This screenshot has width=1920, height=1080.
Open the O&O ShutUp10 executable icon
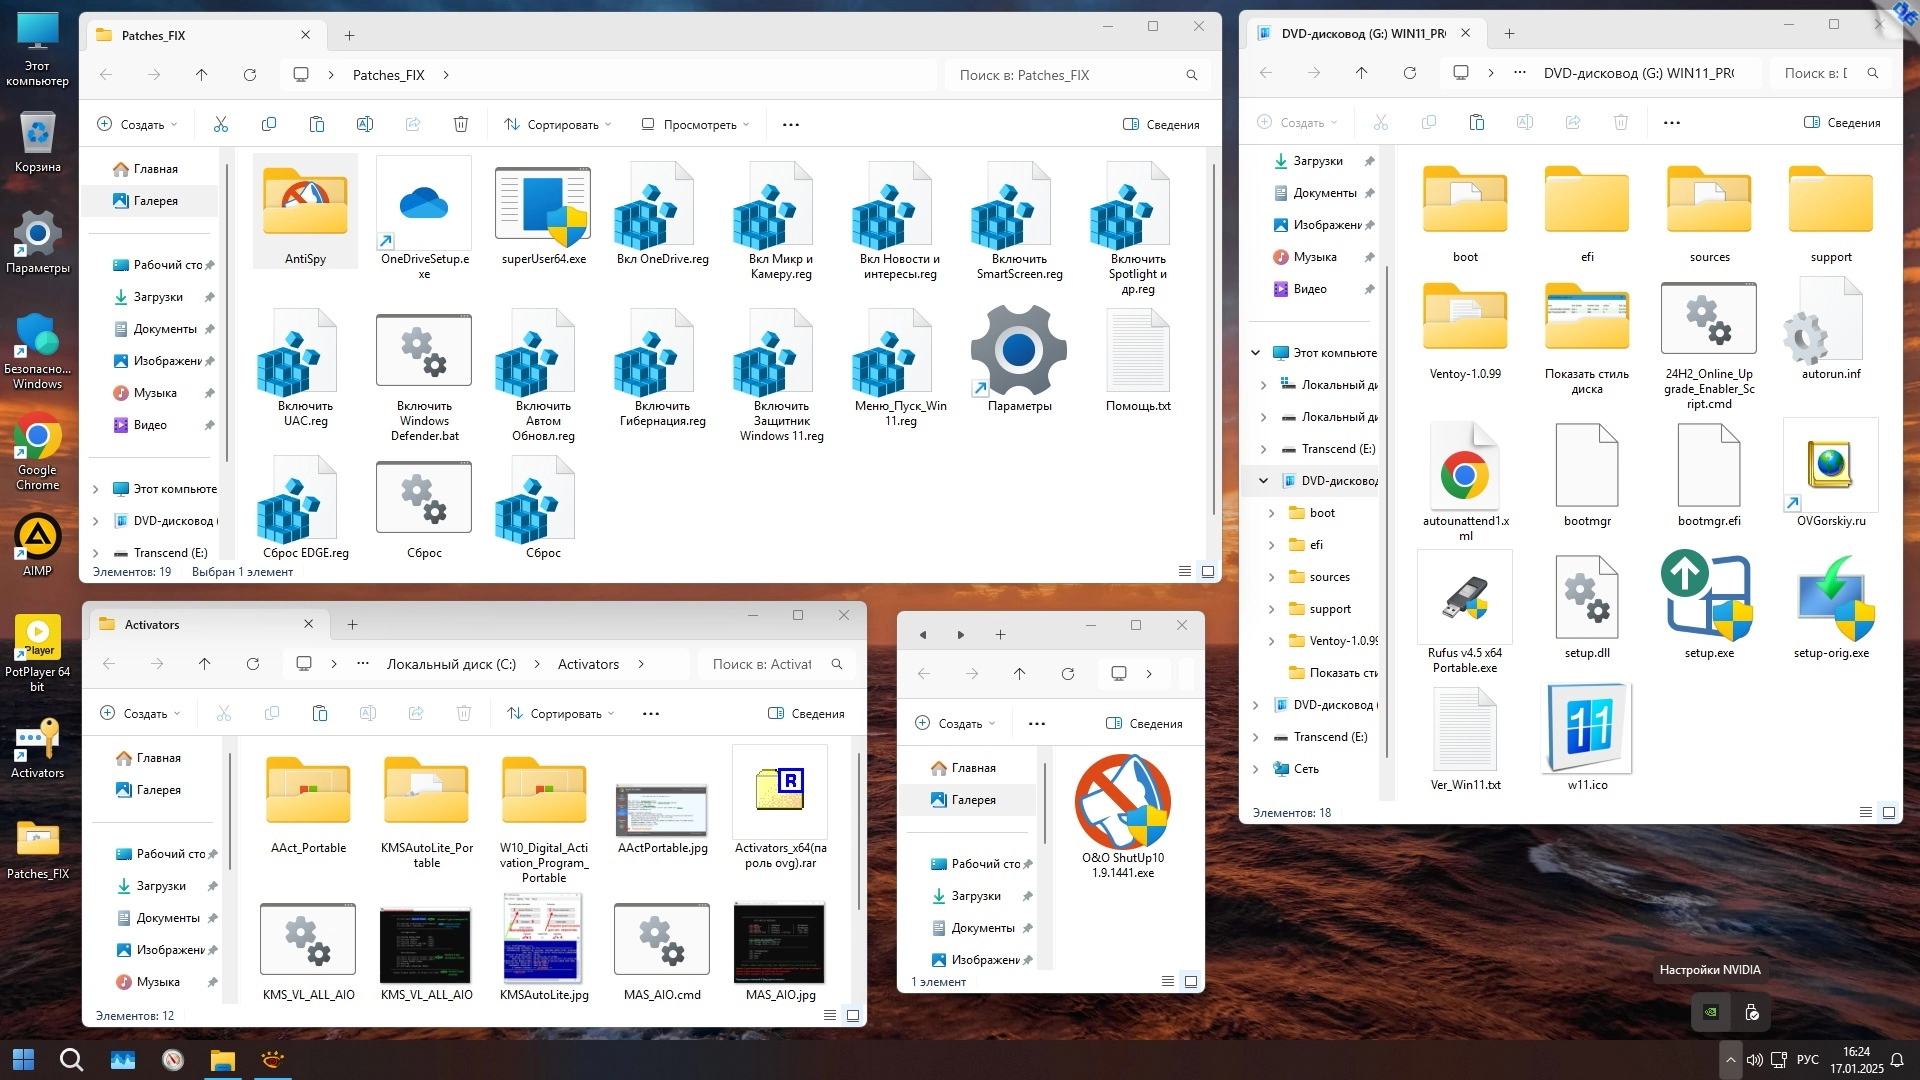[x=1122, y=802]
